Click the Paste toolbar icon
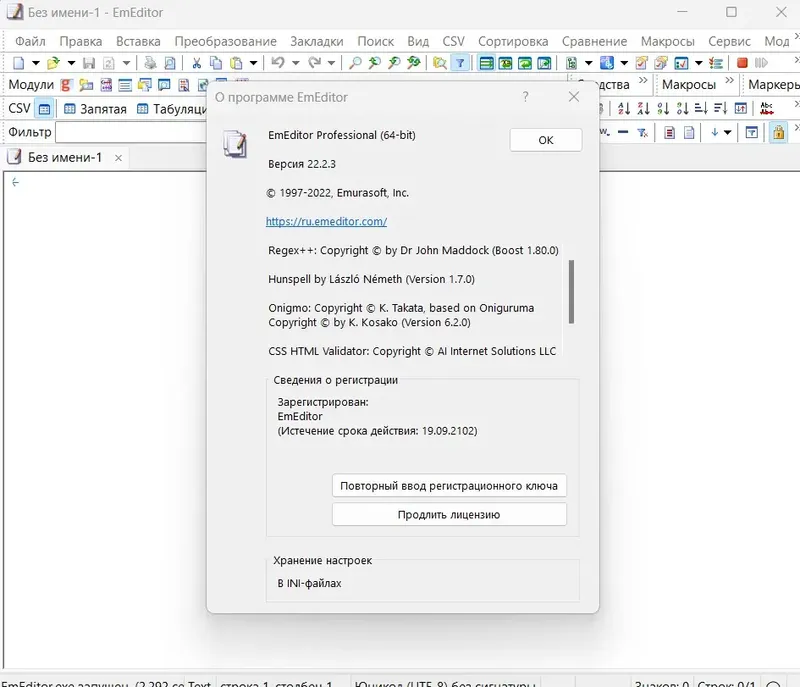This screenshot has width=800, height=687. coord(234,65)
